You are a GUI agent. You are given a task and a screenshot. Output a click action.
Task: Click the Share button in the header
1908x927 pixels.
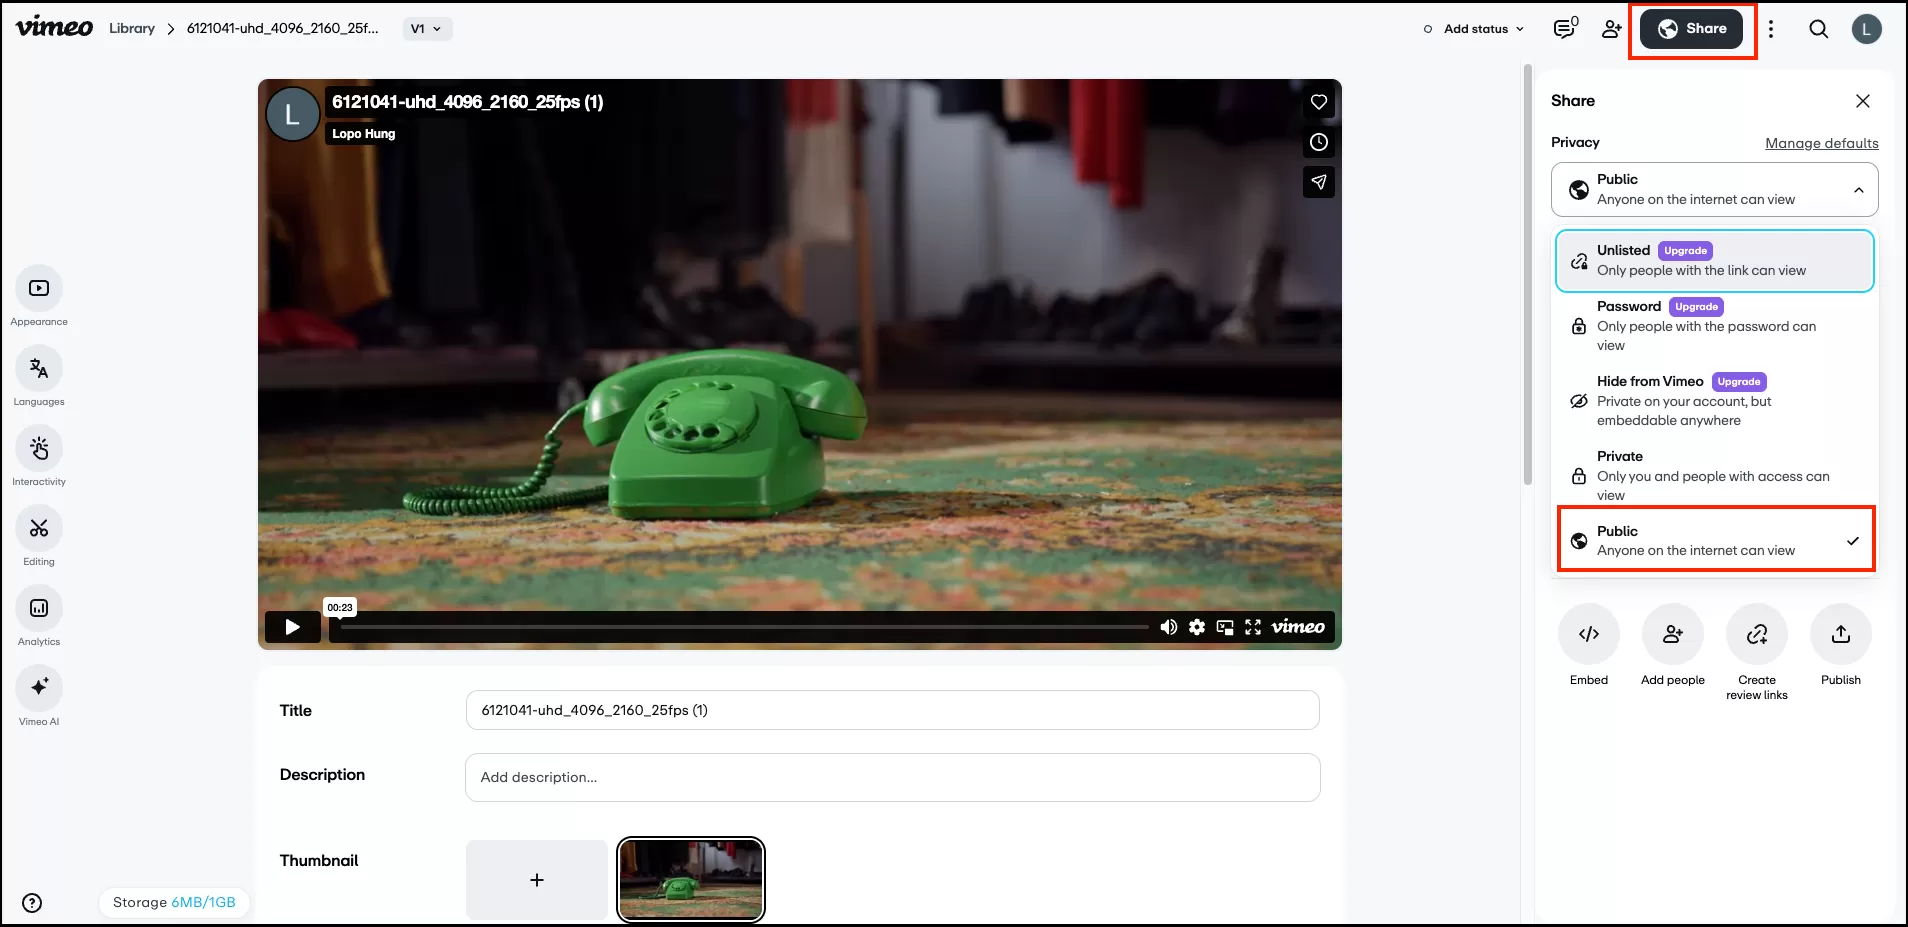point(1692,29)
